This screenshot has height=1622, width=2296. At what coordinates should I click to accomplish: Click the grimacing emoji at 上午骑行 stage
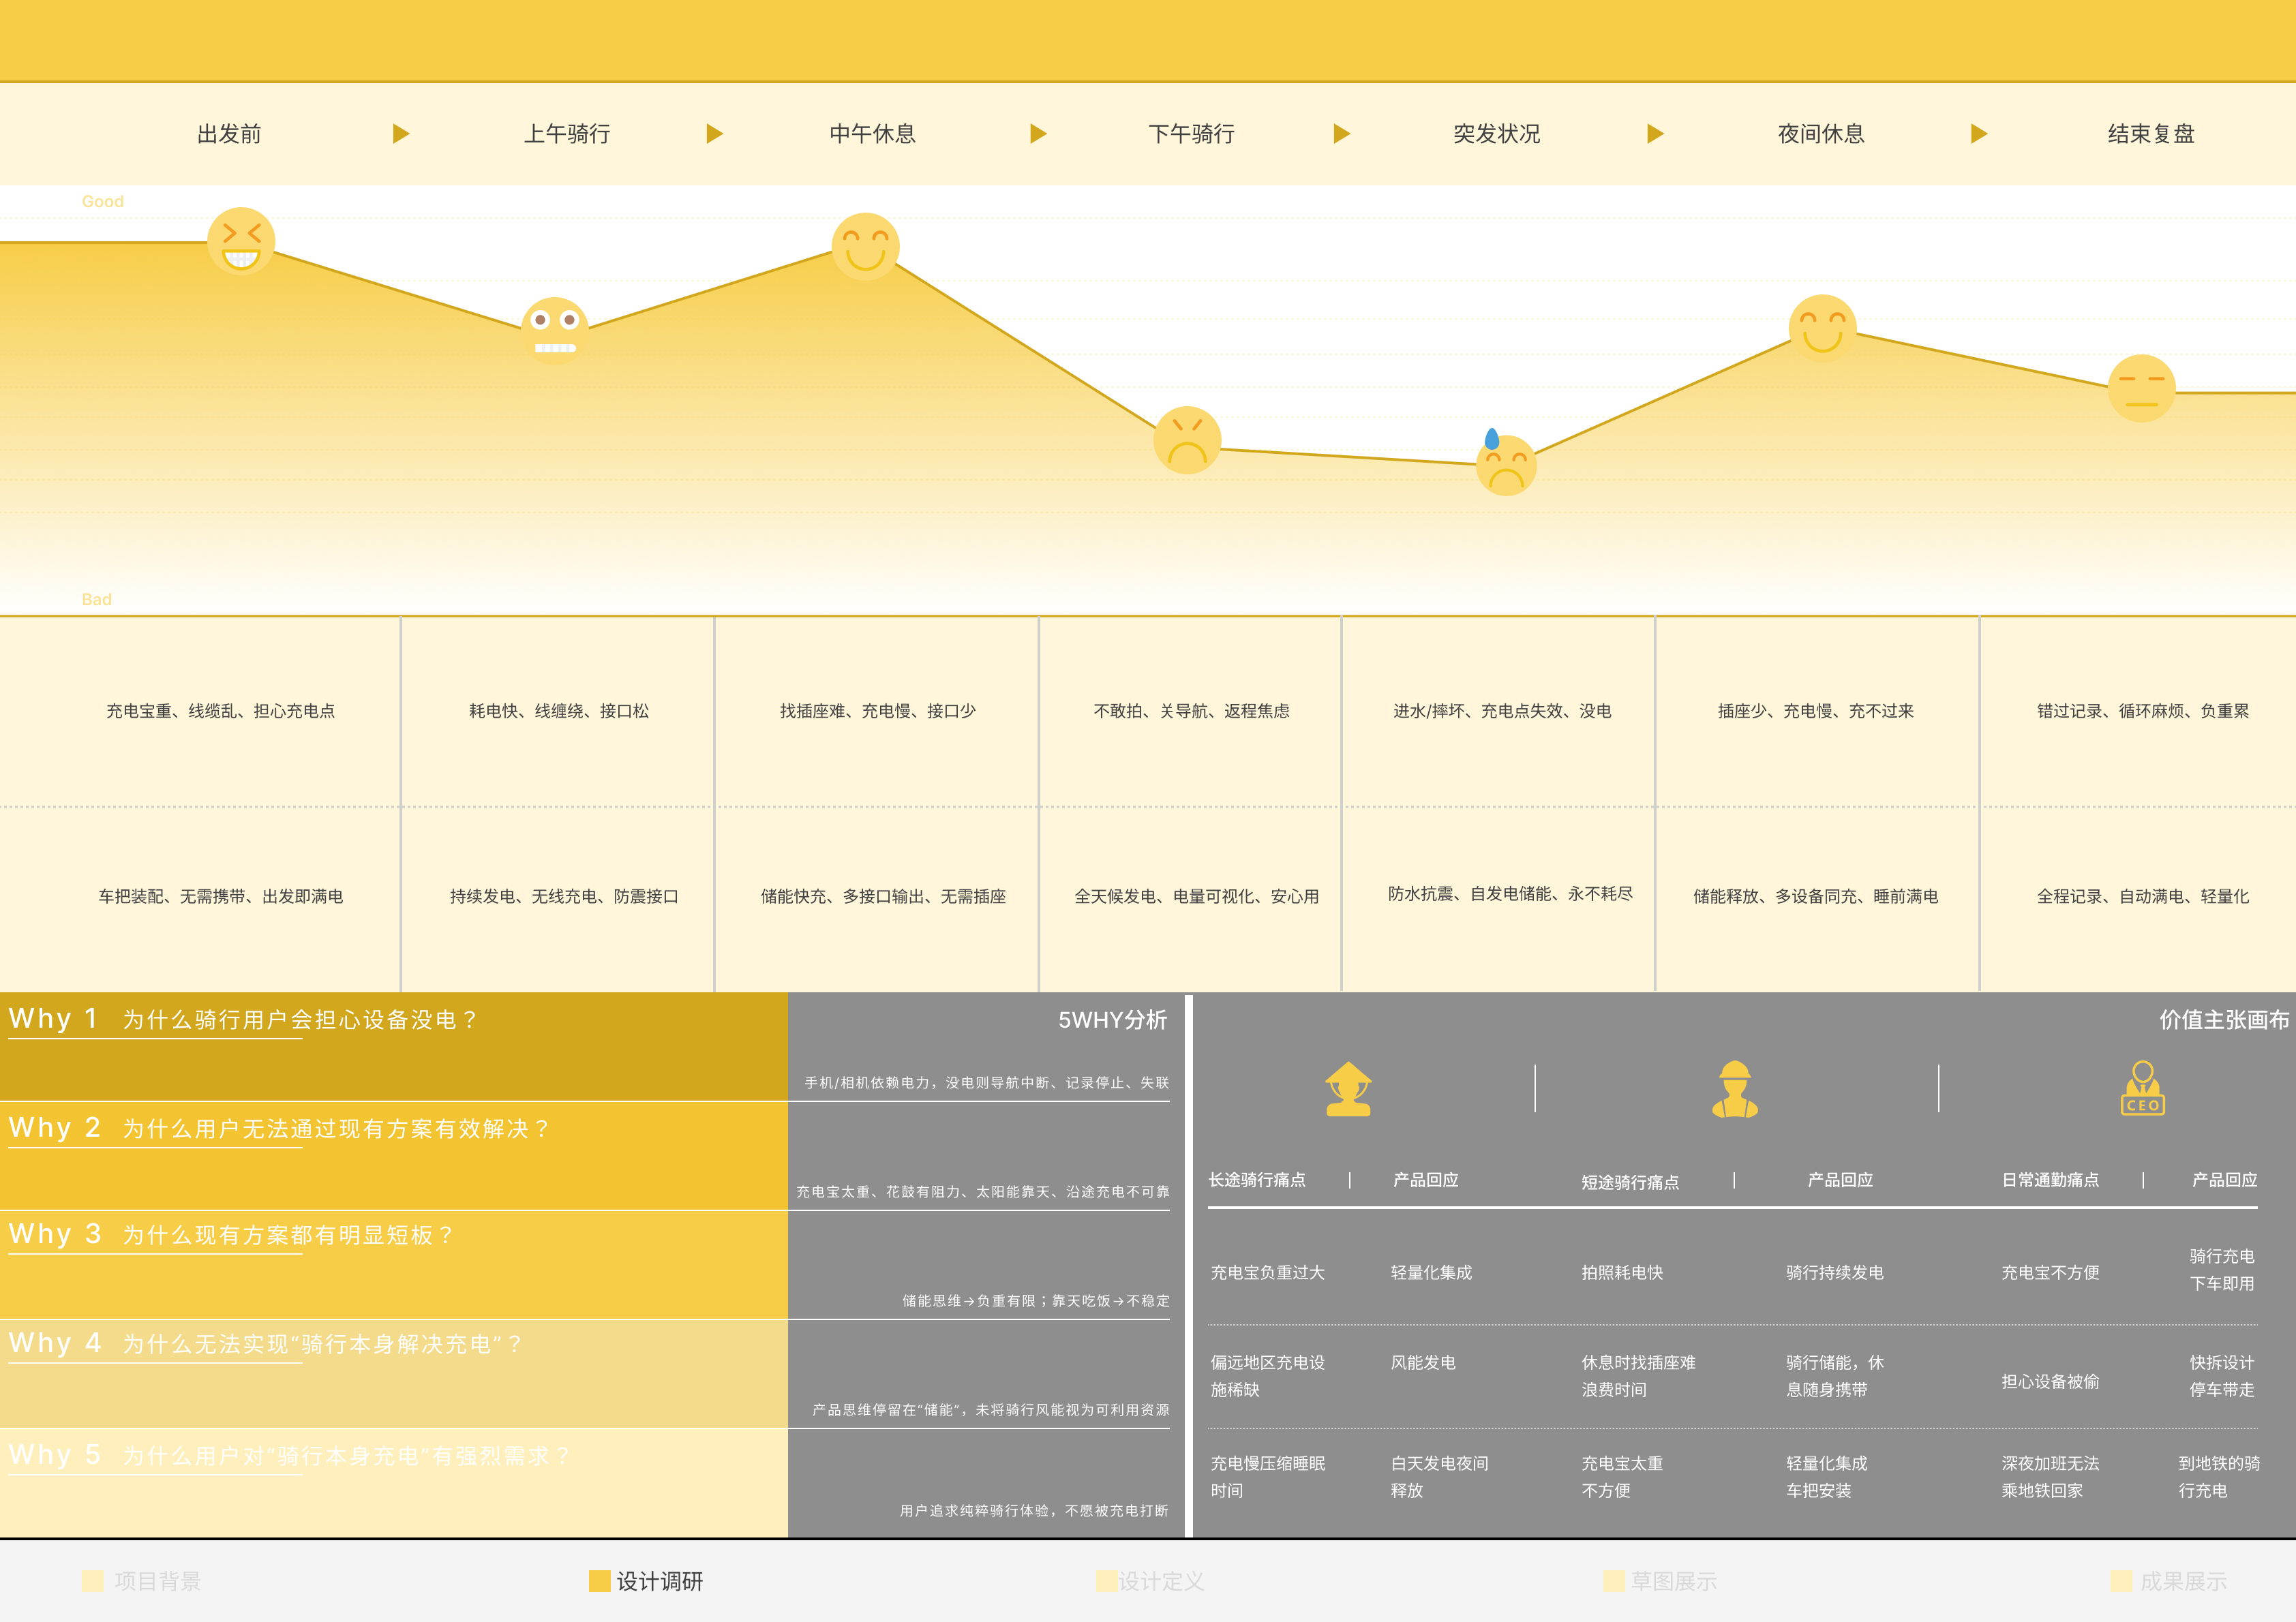(x=554, y=330)
